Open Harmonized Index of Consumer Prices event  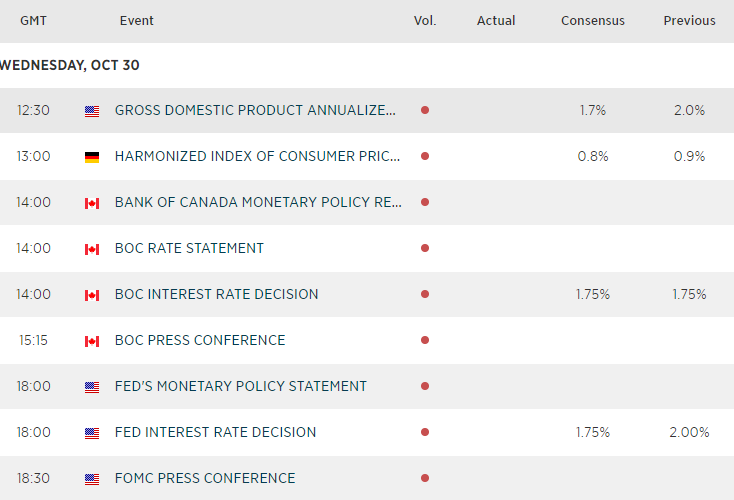[x=258, y=157]
